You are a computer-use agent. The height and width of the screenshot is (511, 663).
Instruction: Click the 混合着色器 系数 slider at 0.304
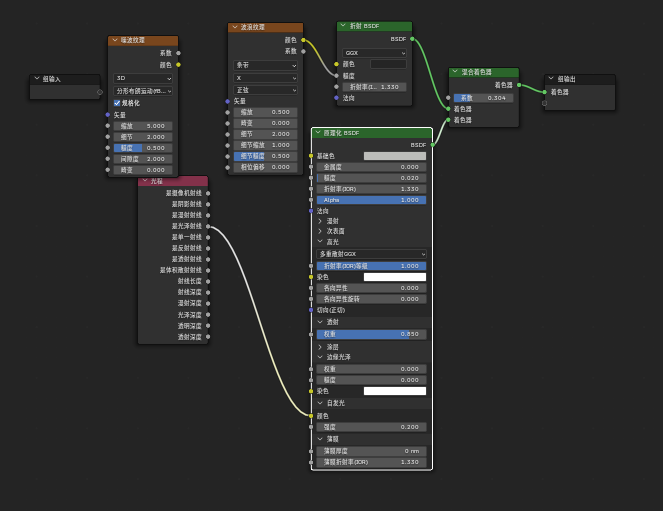pos(483,98)
